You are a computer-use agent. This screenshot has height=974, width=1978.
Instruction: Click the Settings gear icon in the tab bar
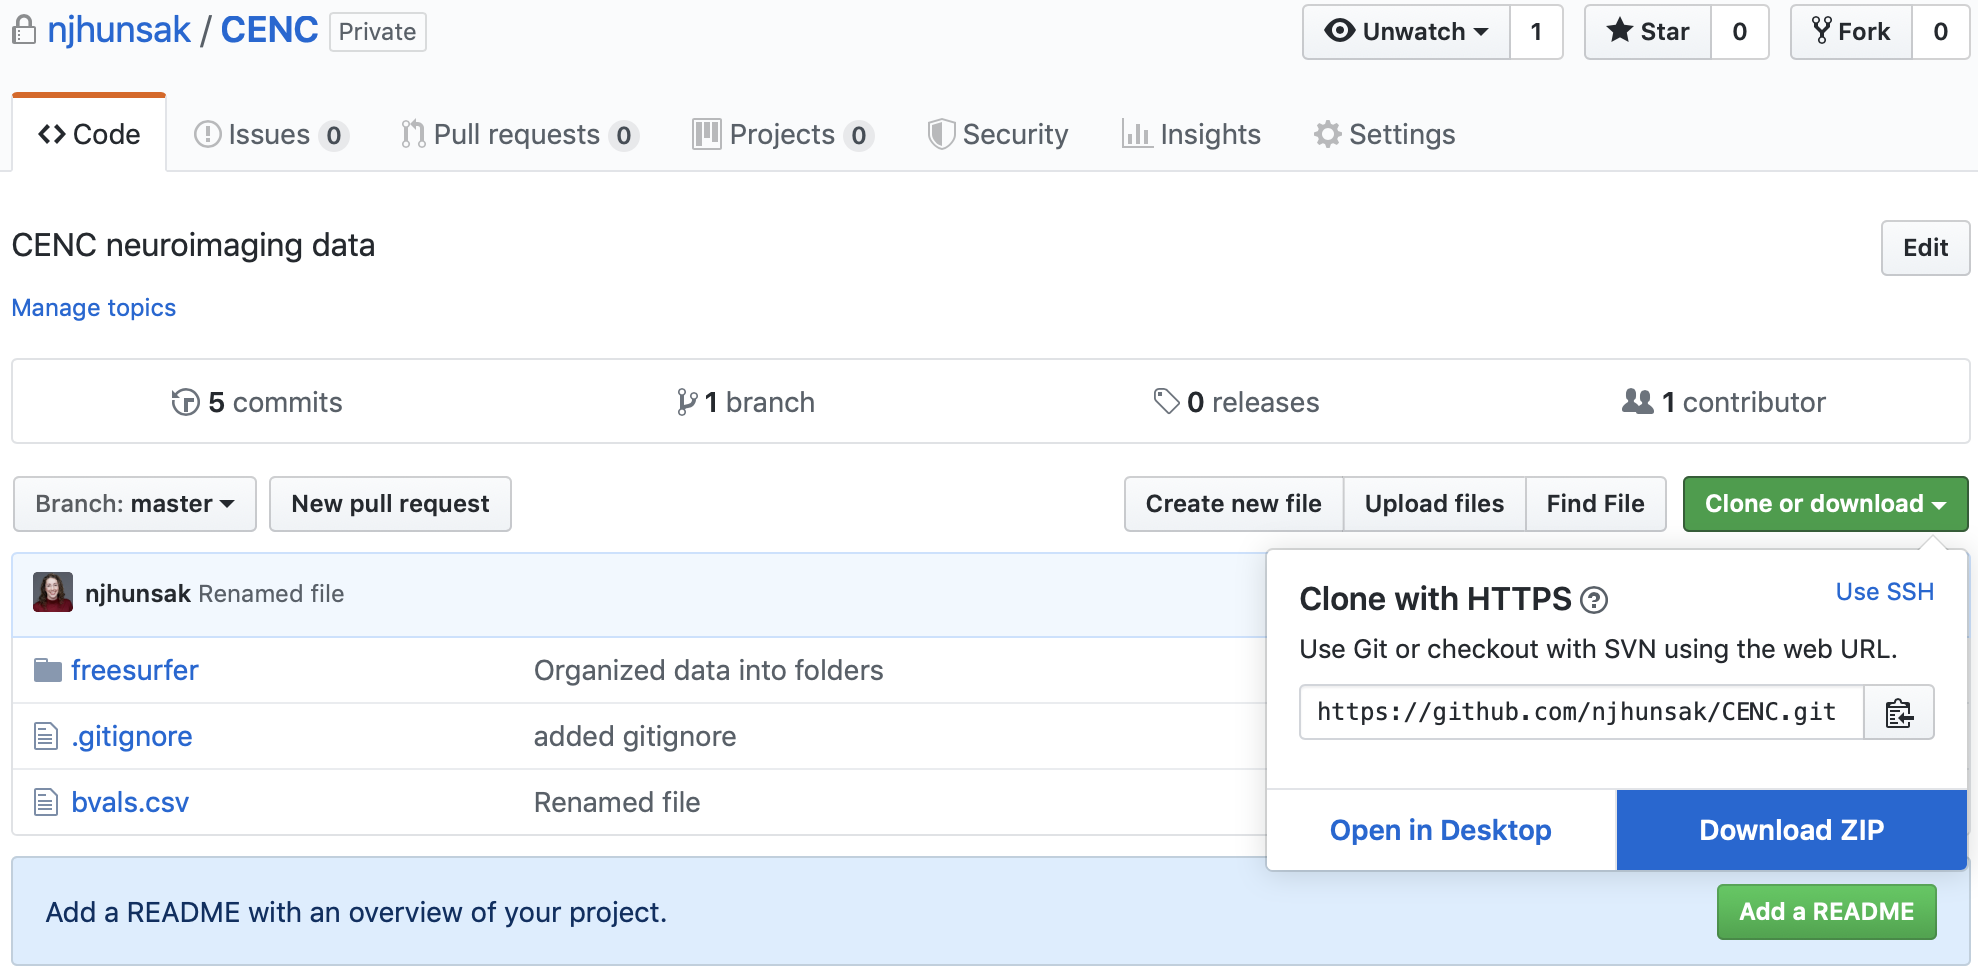(x=1327, y=134)
